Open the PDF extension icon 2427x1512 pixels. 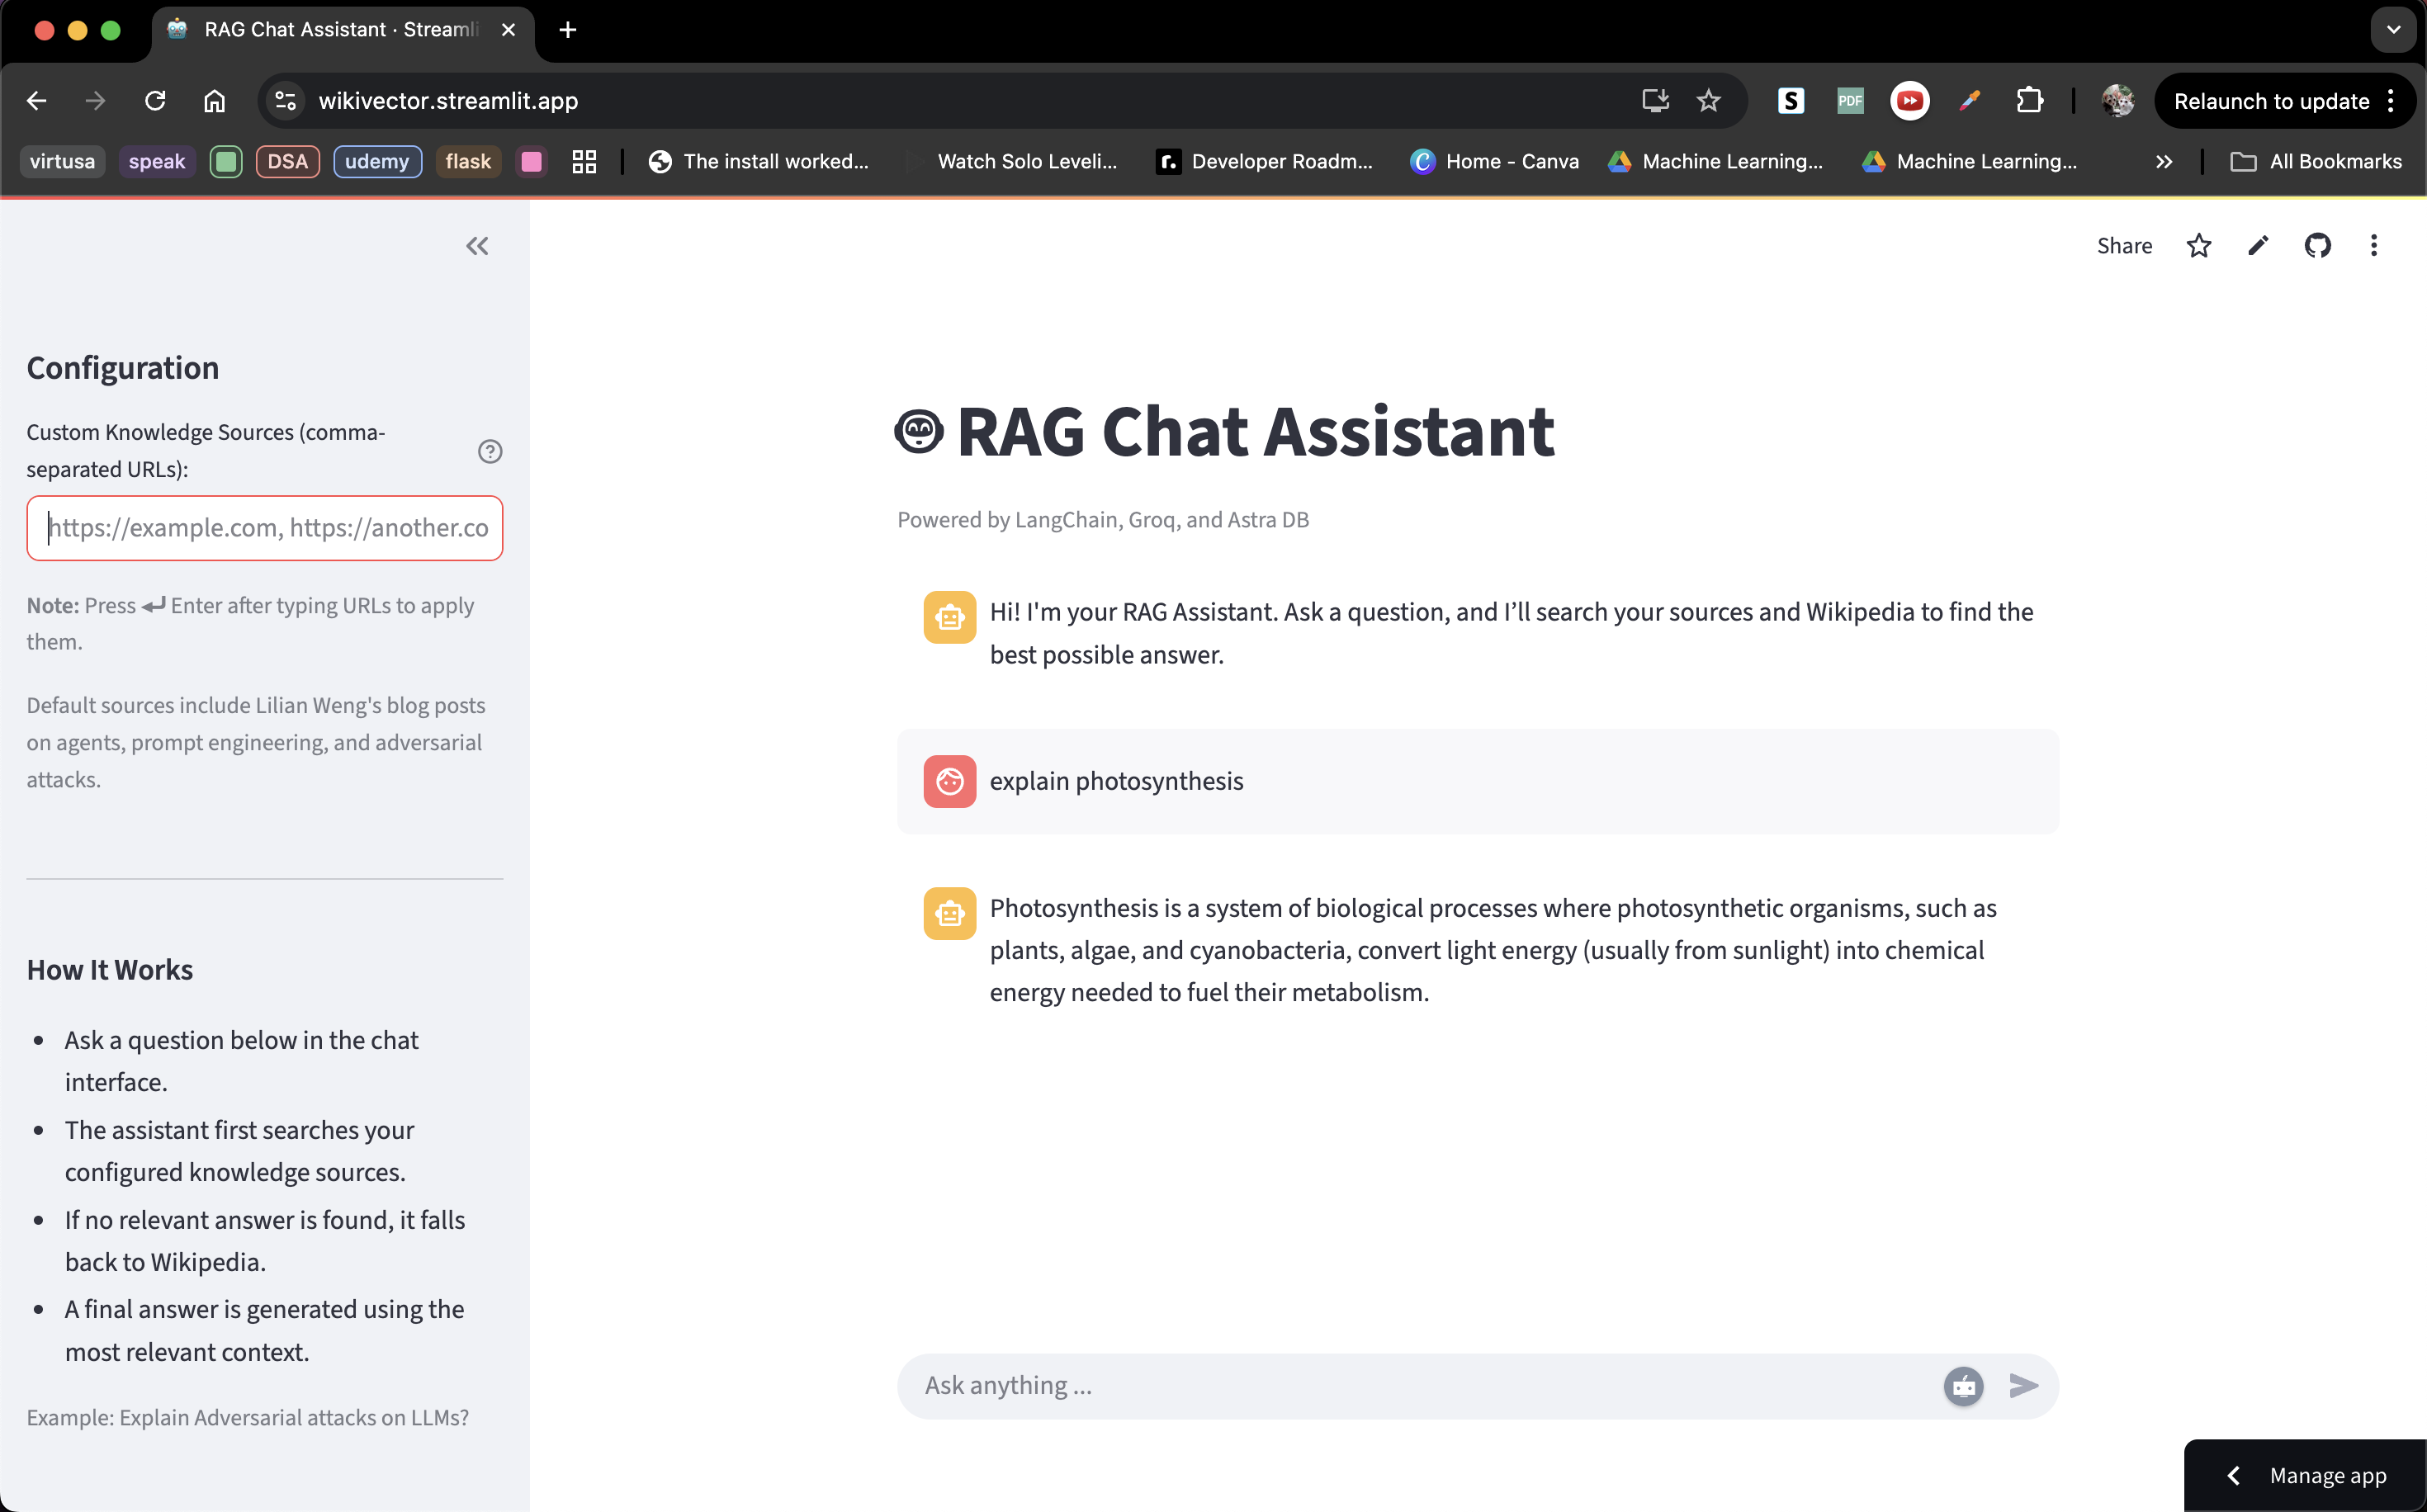pyautogui.click(x=1850, y=101)
